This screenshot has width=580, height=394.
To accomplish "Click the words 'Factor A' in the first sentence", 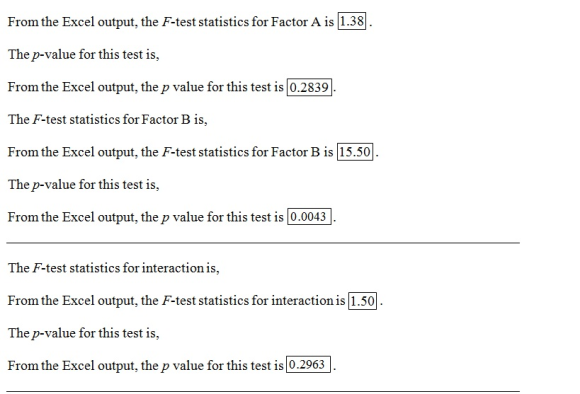I will 296,22.
